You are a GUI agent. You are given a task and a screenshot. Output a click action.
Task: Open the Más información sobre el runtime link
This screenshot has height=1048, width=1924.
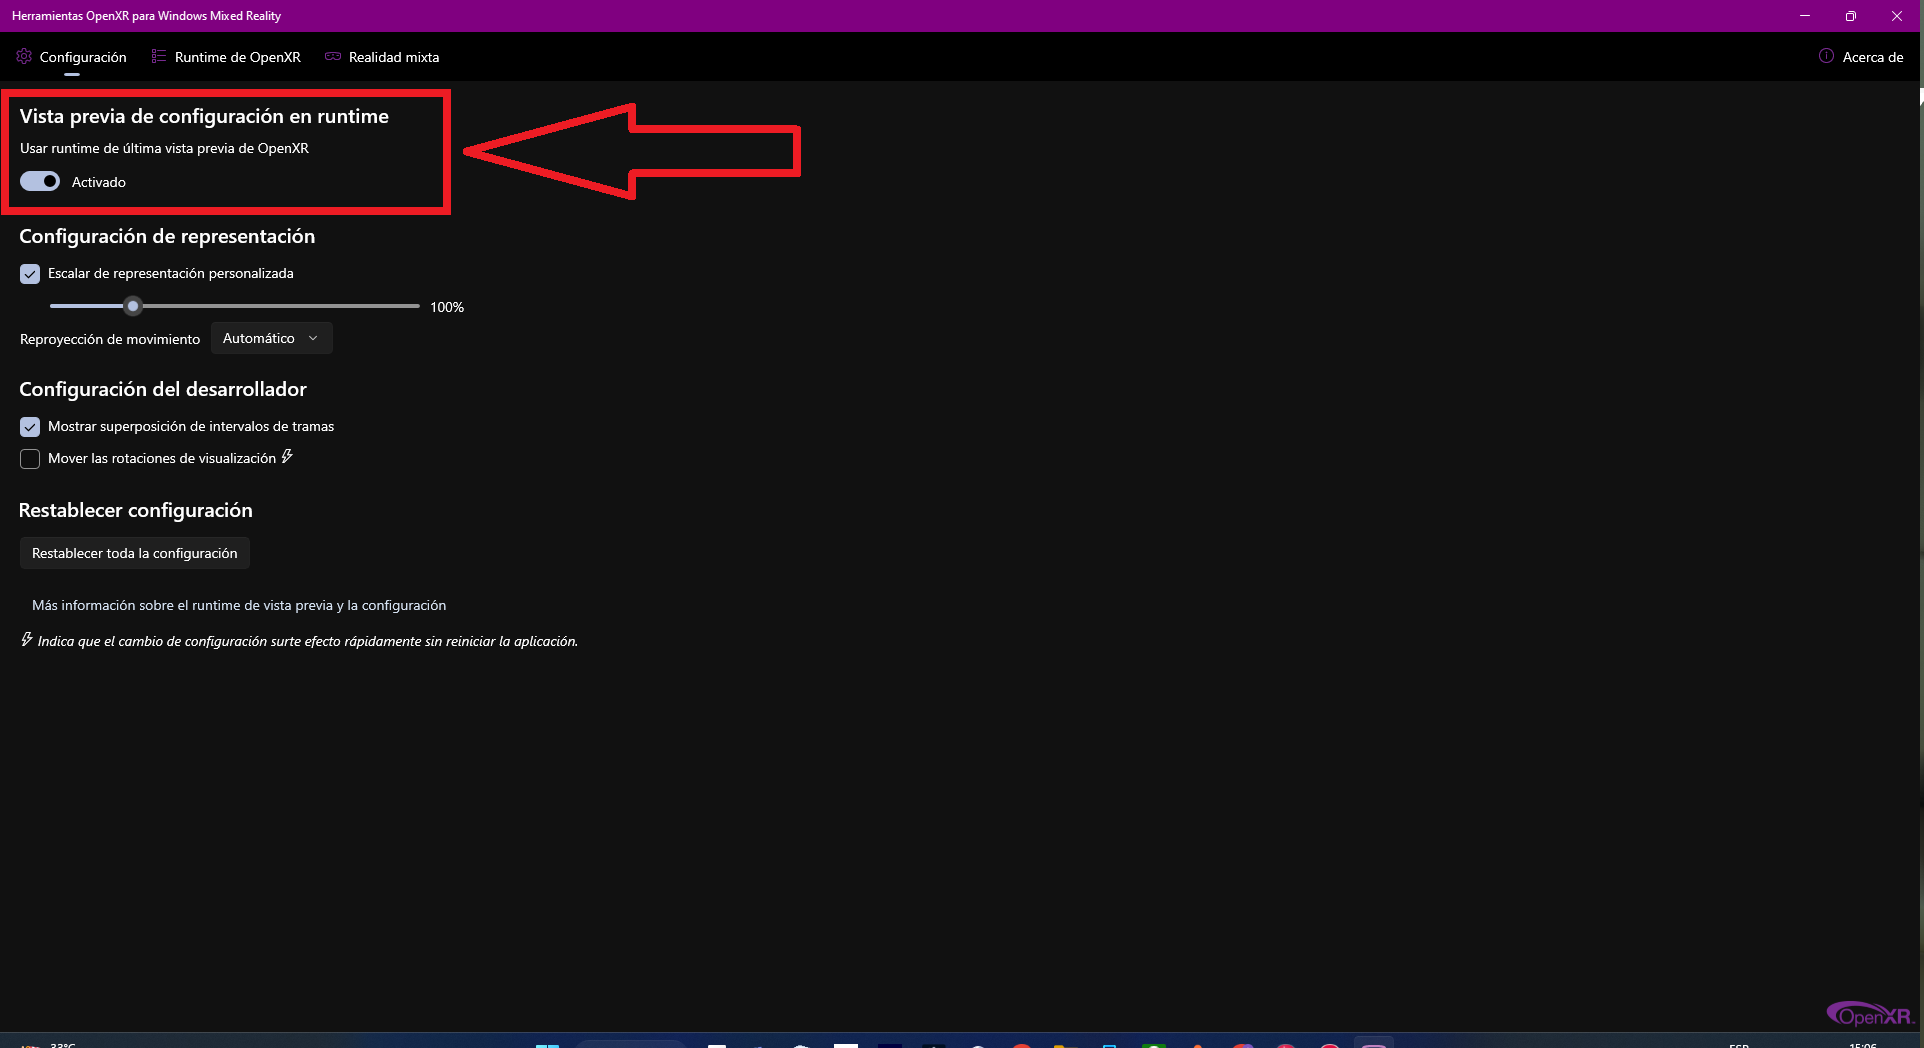239,605
